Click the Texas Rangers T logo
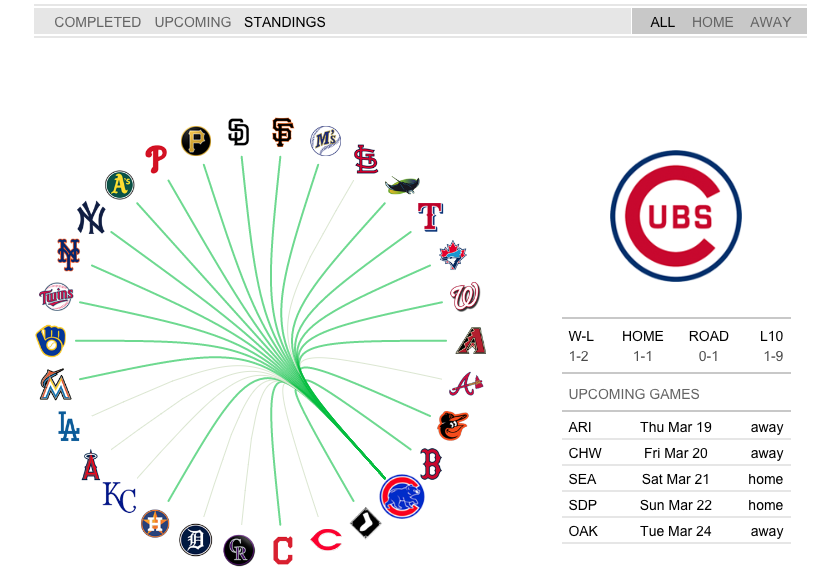Image resolution: width=815 pixels, height=584 pixels. [x=430, y=217]
